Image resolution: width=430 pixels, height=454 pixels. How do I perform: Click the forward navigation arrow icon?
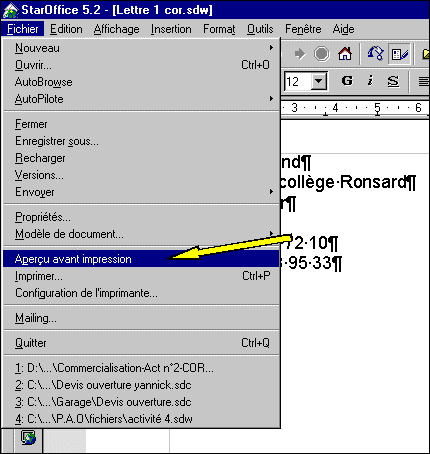pyautogui.click(x=300, y=54)
